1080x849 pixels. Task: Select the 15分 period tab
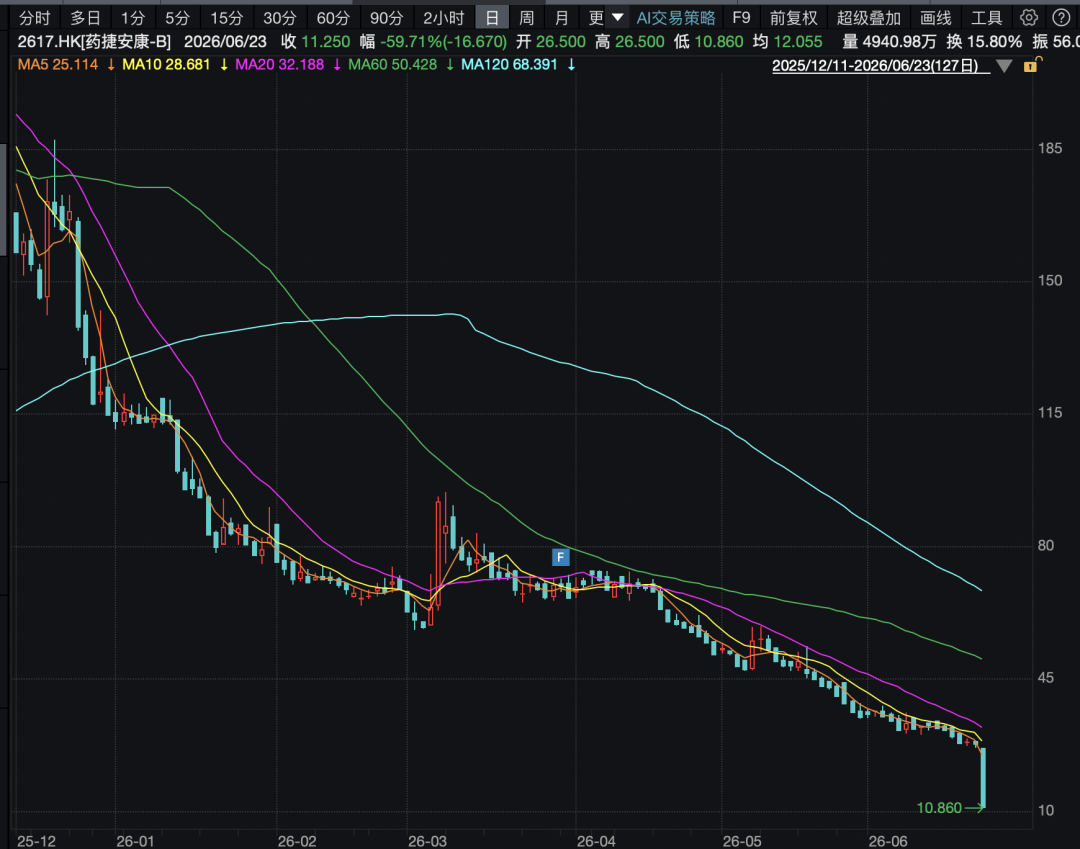pos(227,18)
